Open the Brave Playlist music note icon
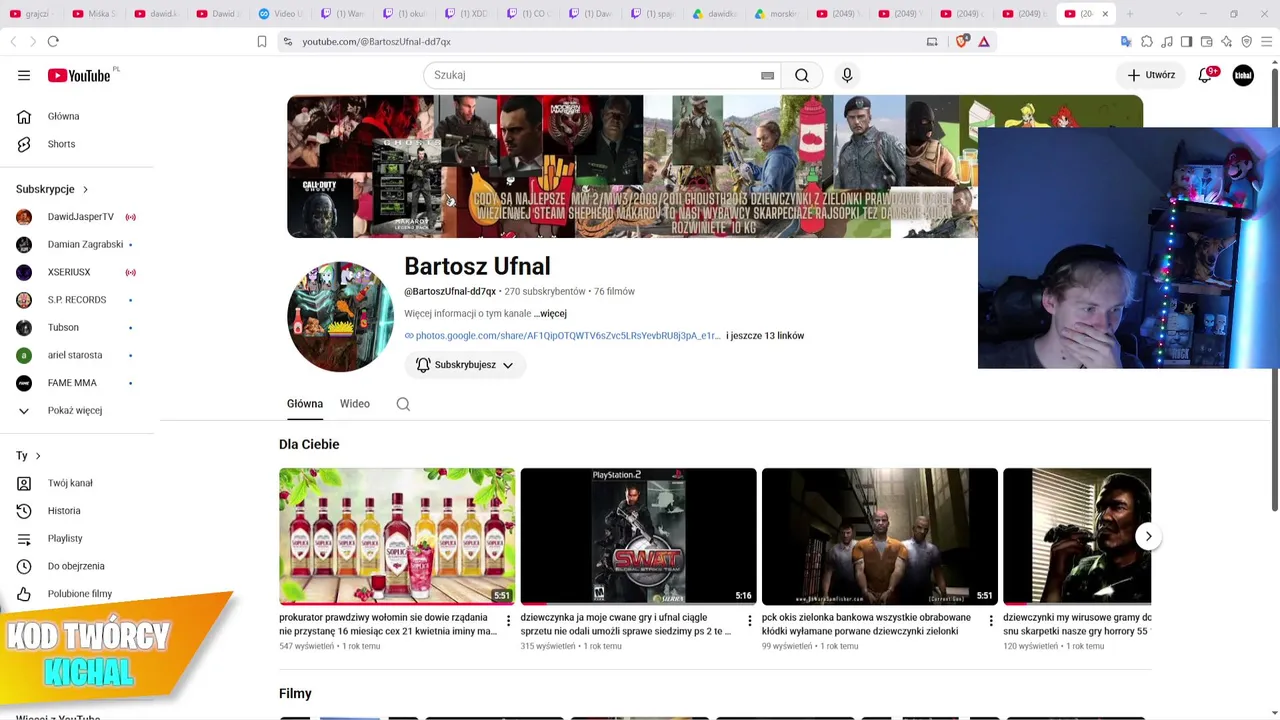 [x=1167, y=41]
